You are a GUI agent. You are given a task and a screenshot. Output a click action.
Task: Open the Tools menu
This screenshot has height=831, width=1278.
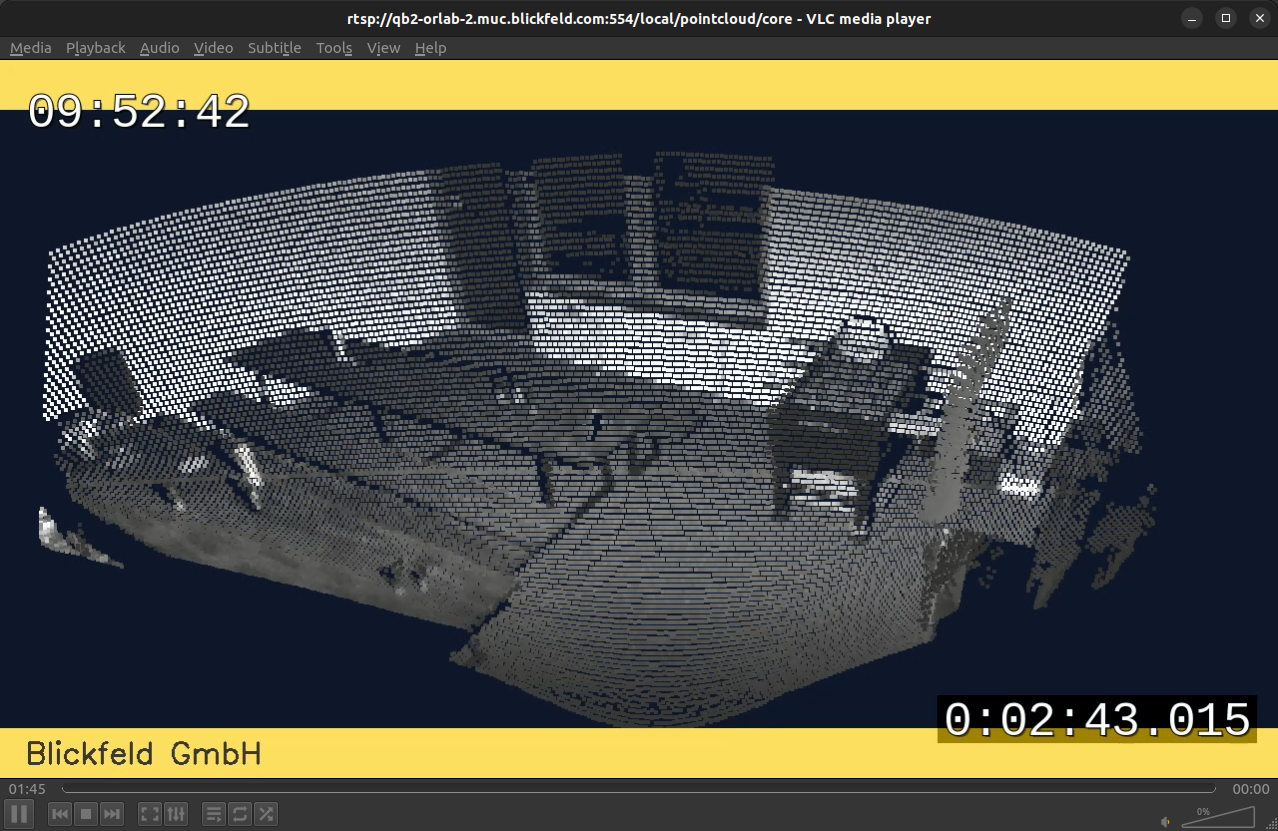click(334, 48)
